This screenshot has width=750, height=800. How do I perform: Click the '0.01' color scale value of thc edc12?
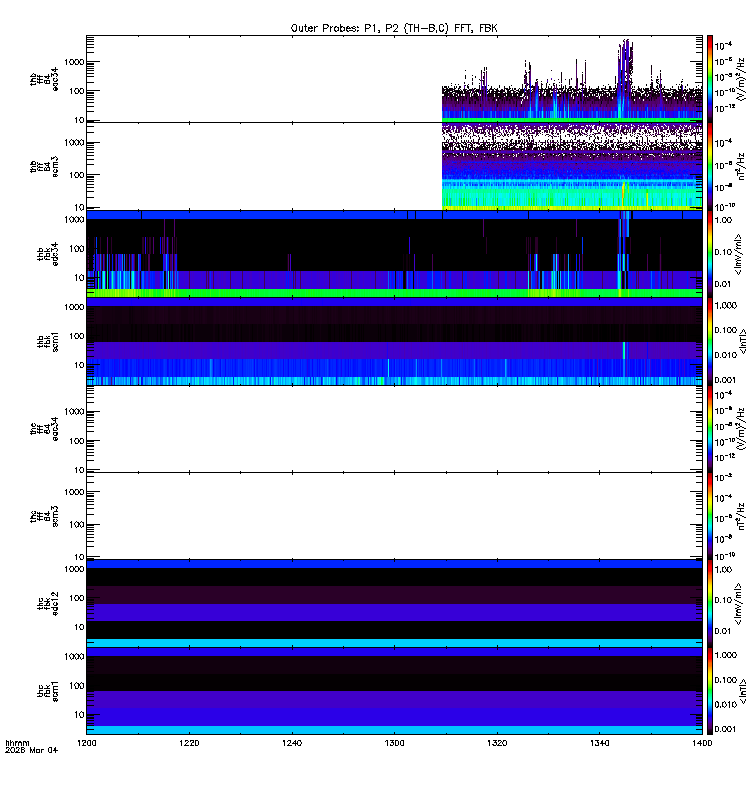tap(723, 631)
